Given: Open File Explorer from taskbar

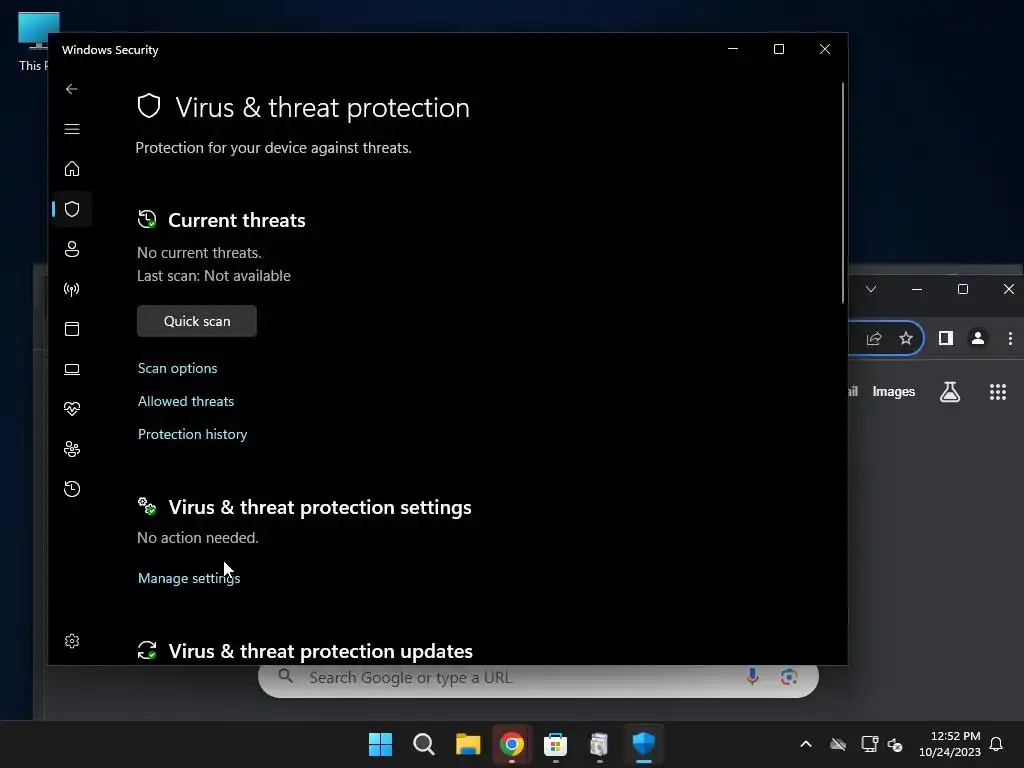Looking at the screenshot, I should tap(468, 744).
